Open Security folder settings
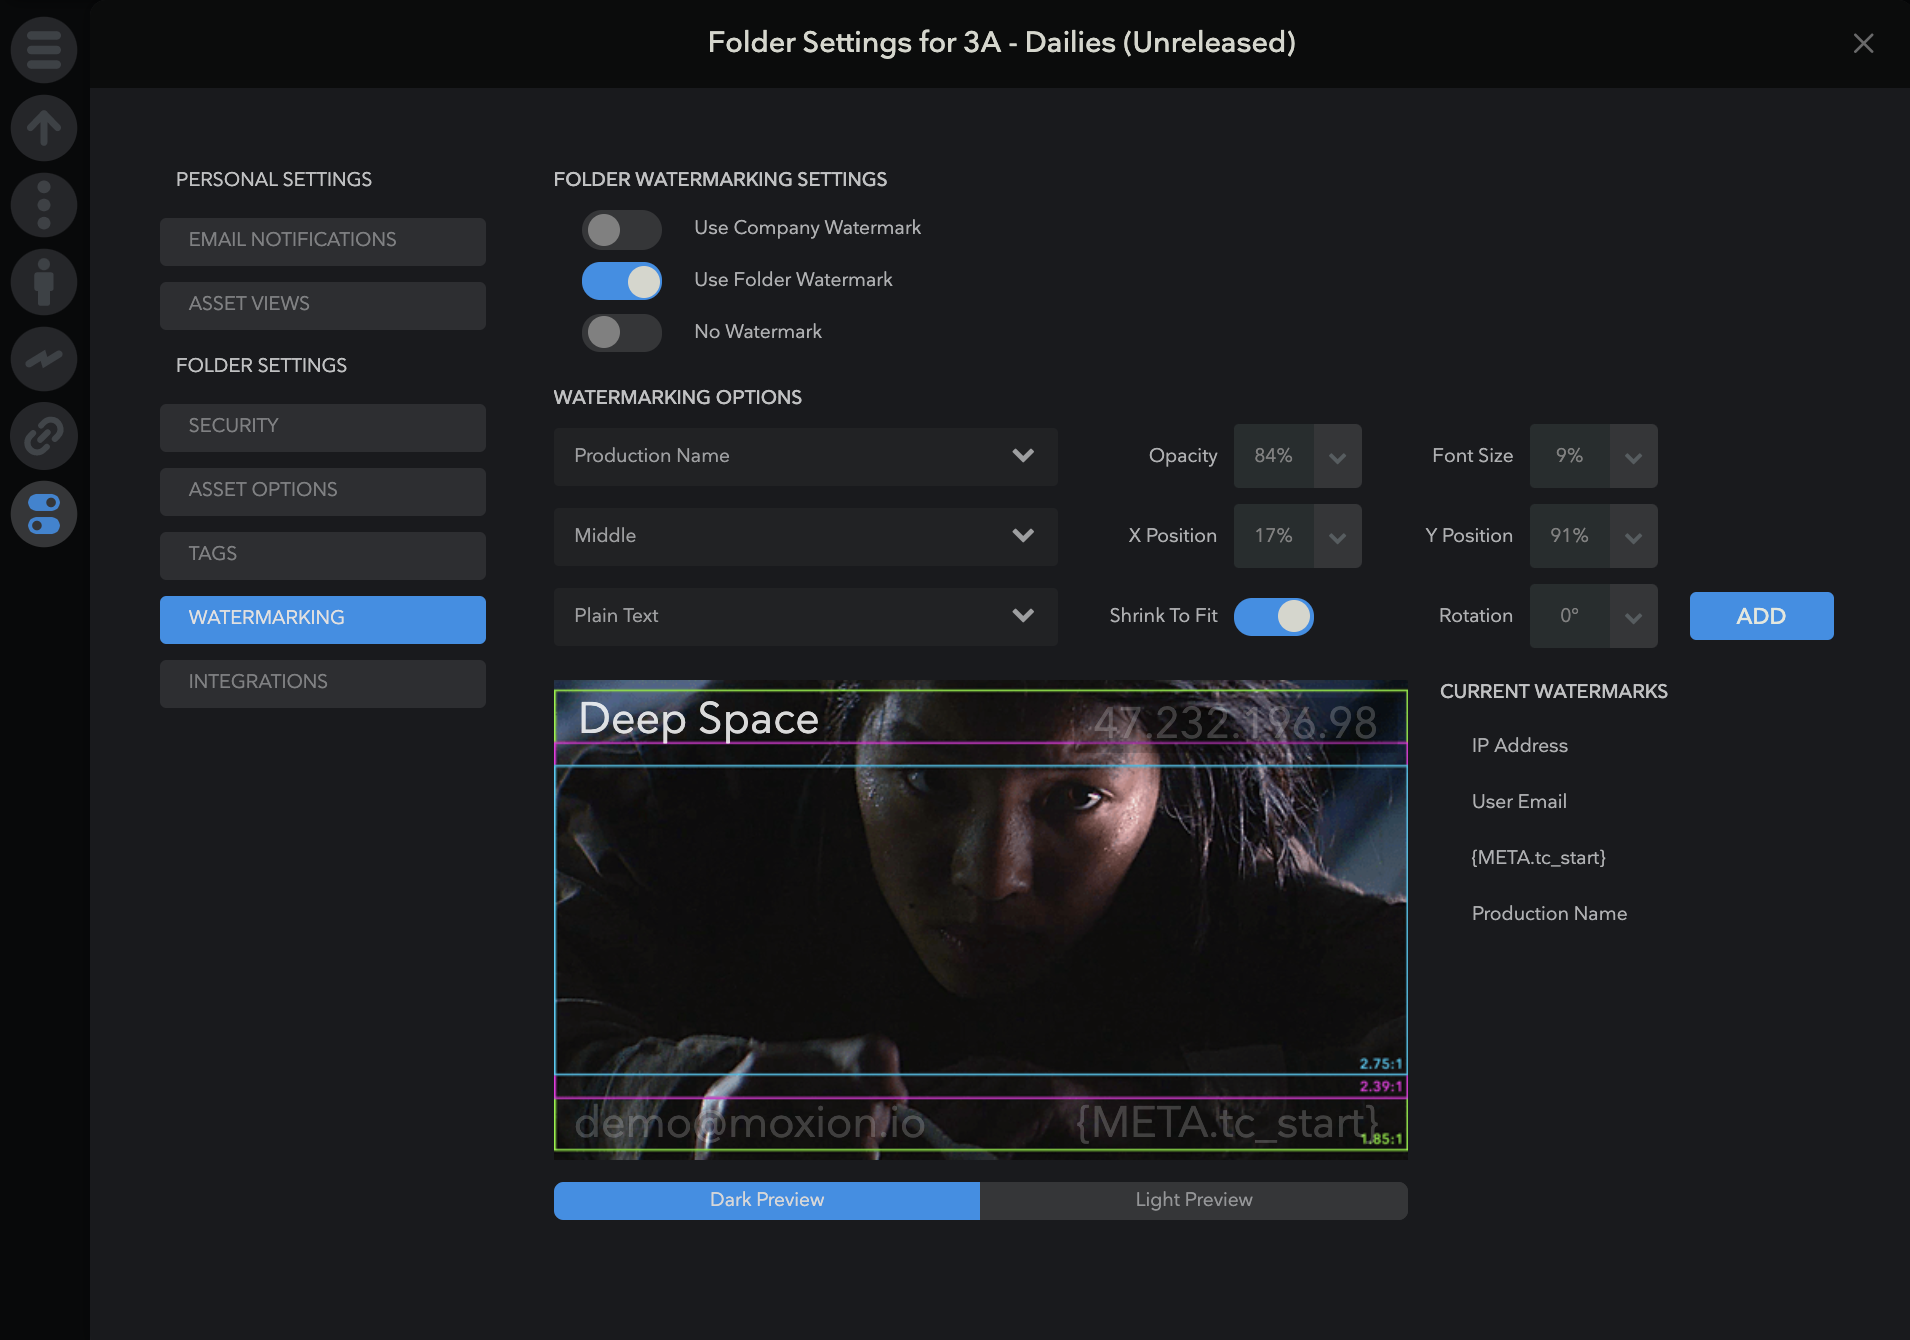The image size is (1910, 1340). click(323, 427)
